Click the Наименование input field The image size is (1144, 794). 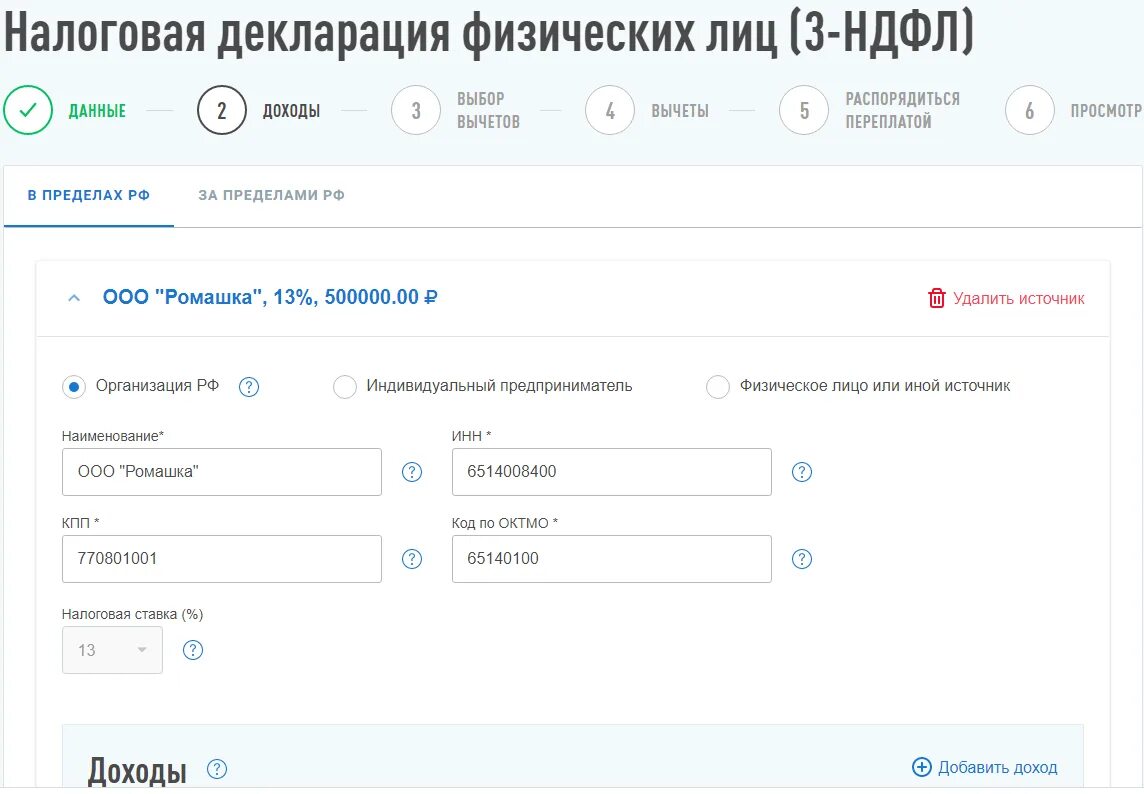coord(222,472)
